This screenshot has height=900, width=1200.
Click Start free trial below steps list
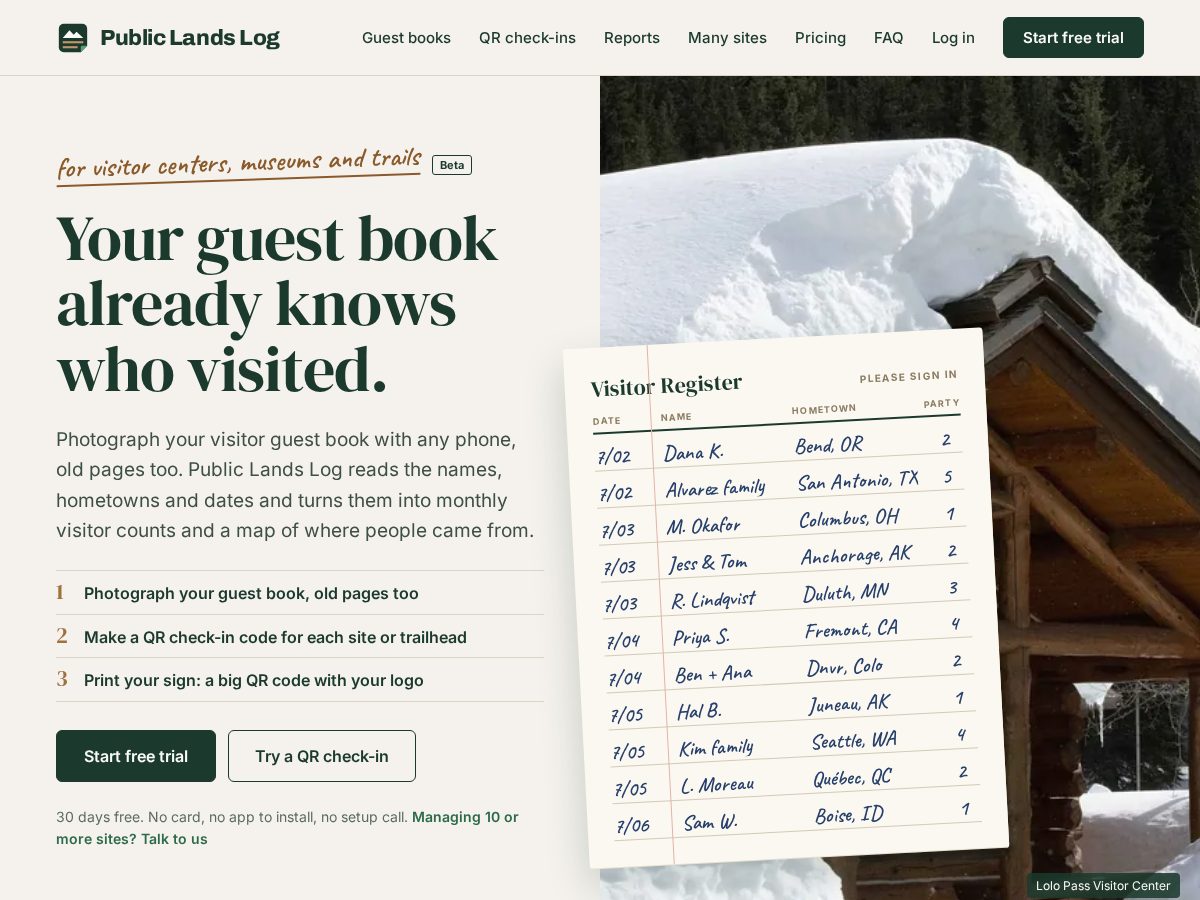136,756
